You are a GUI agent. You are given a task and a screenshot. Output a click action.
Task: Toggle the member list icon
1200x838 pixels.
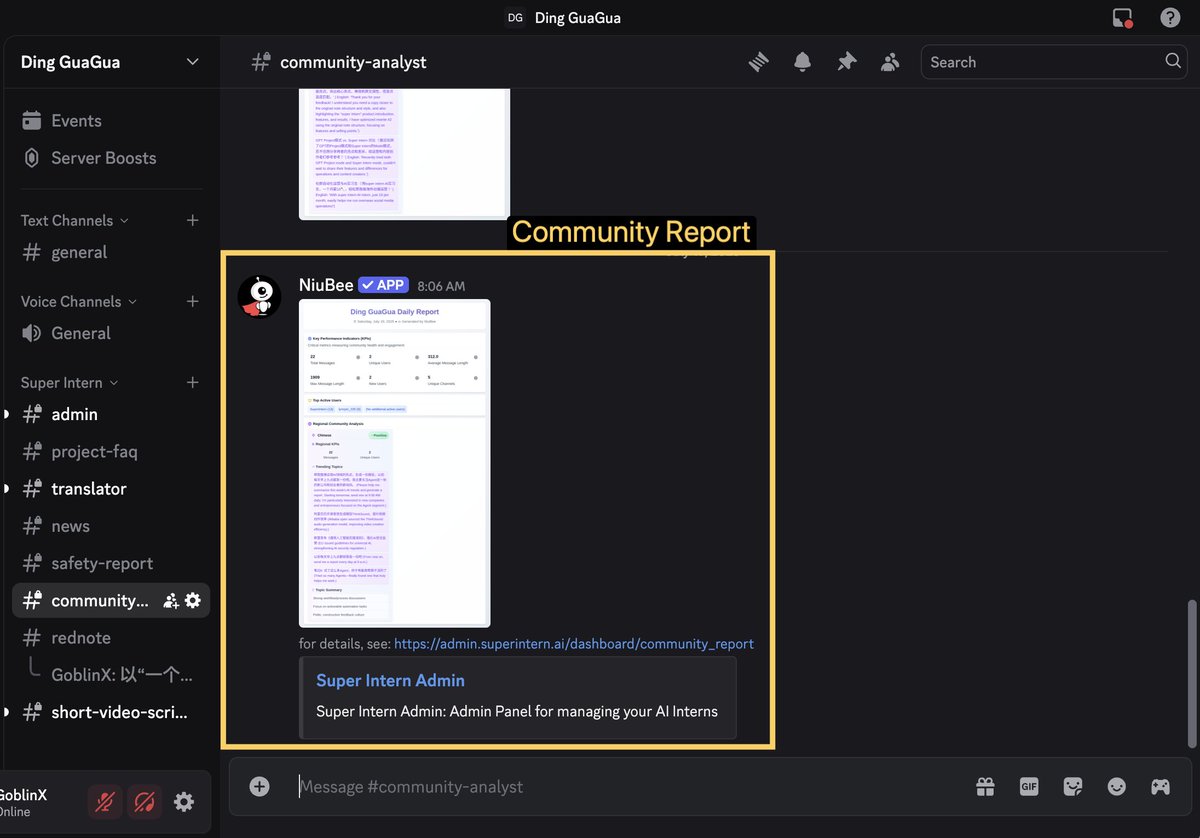[890, 62]
